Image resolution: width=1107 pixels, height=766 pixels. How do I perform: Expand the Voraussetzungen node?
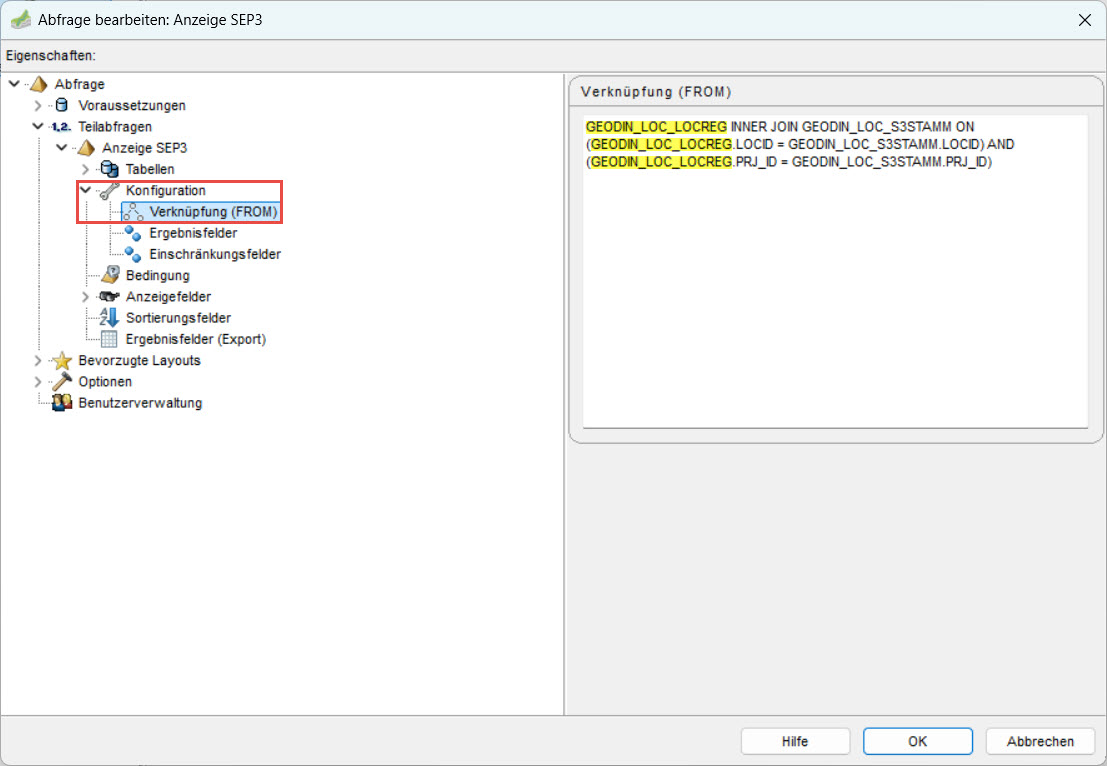click(x=38, y=105)
